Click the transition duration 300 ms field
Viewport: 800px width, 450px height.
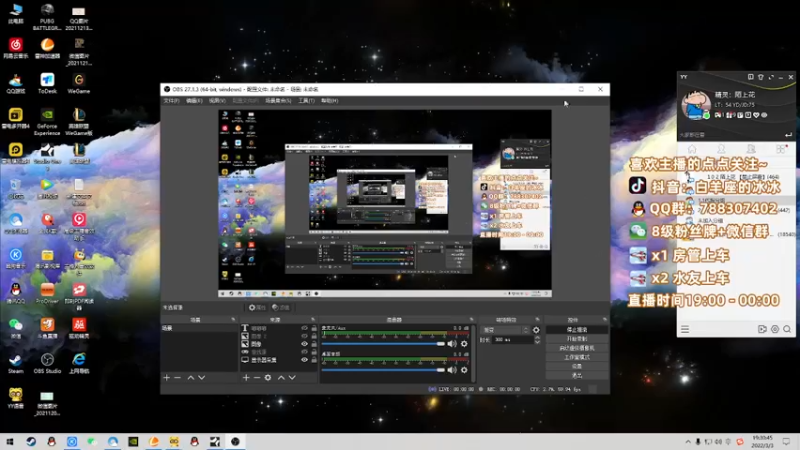(x=512, y=340)
